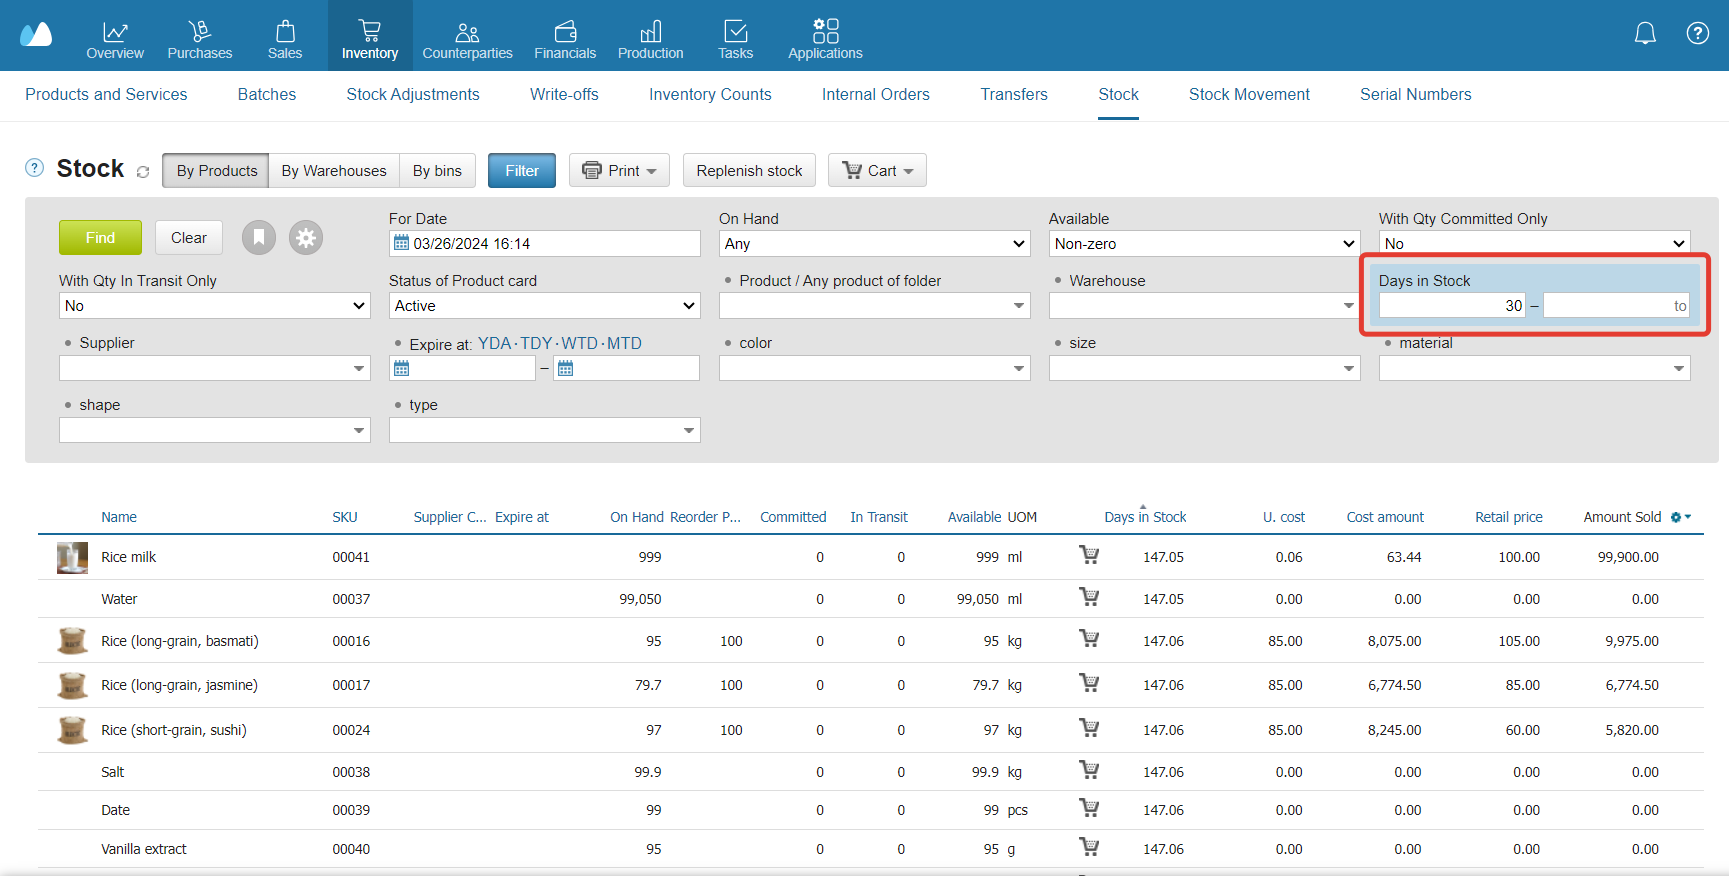Open the notifications bell icon
This screenshot has height=876, width=1729.
coord(1645,34)
